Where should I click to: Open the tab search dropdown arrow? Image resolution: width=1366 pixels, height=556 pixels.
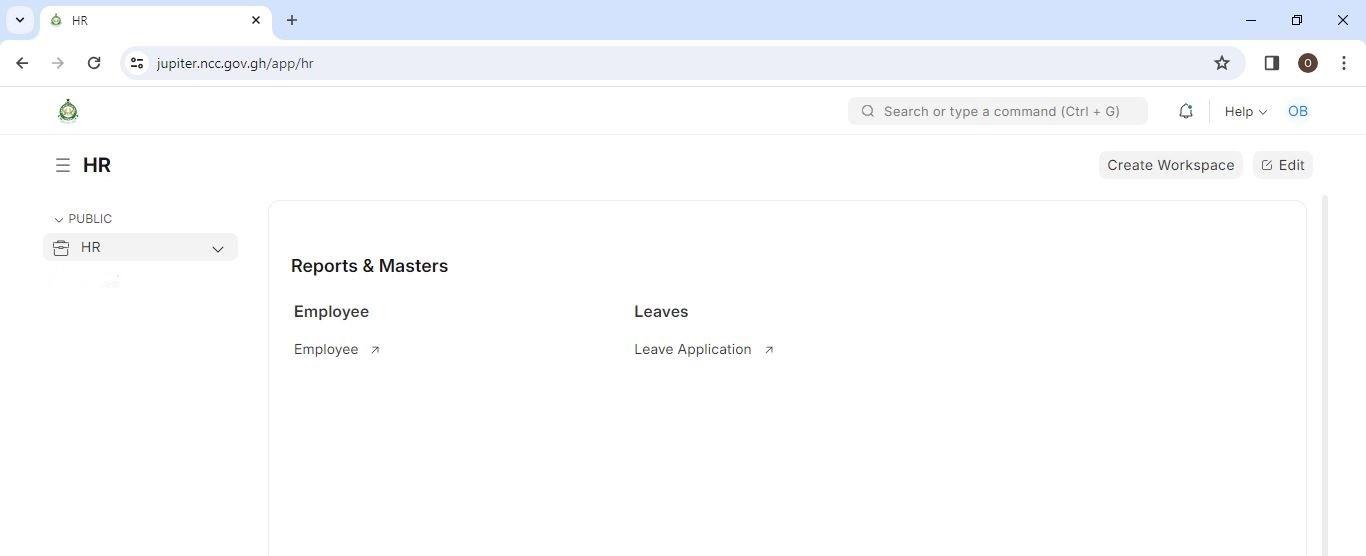point(19,20)
